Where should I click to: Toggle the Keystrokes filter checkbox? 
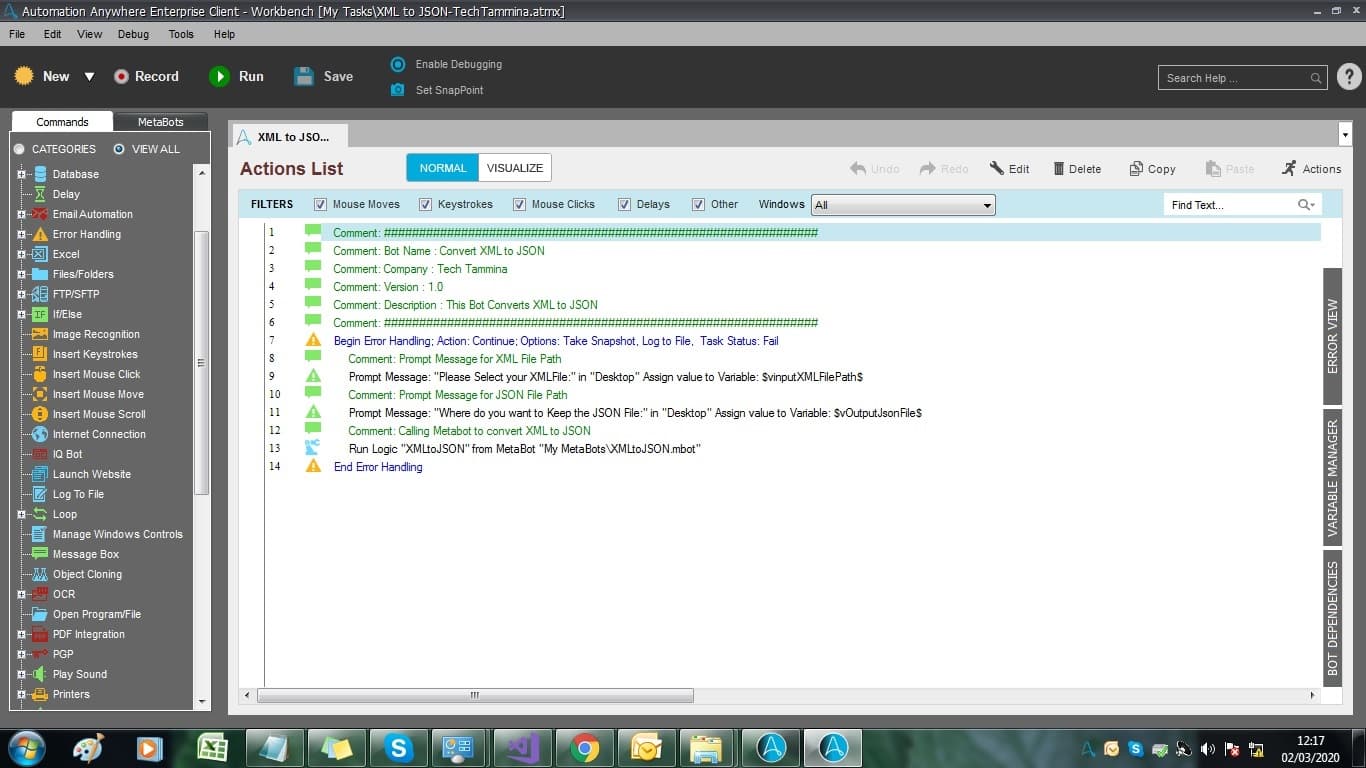coord(426,204)
